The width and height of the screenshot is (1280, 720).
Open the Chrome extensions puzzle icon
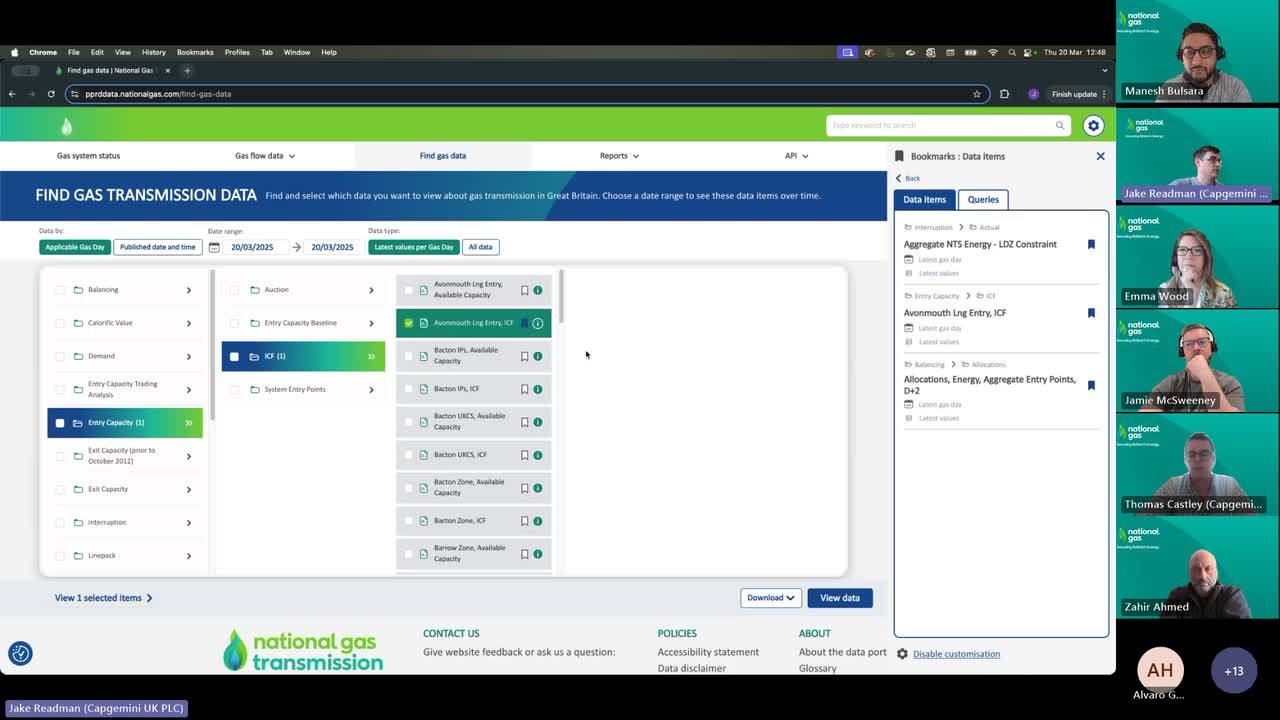point(1004,94)
